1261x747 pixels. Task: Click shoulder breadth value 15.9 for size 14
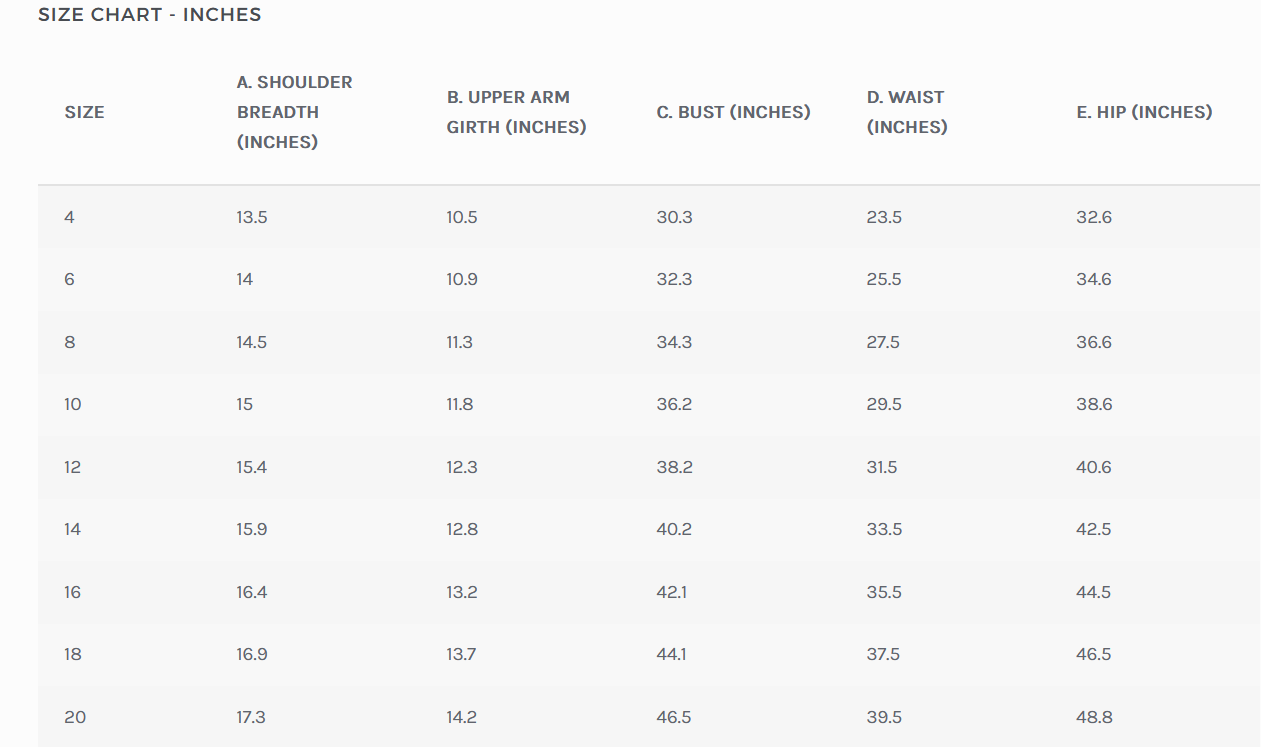[x=252, y=529]
